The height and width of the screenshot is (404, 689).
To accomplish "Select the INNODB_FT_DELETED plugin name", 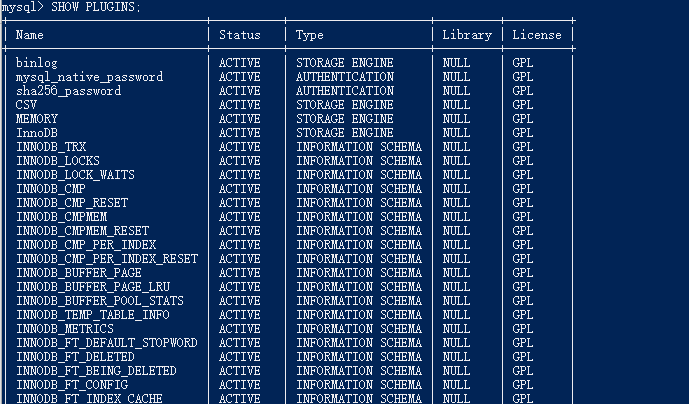I will point(75,358).
